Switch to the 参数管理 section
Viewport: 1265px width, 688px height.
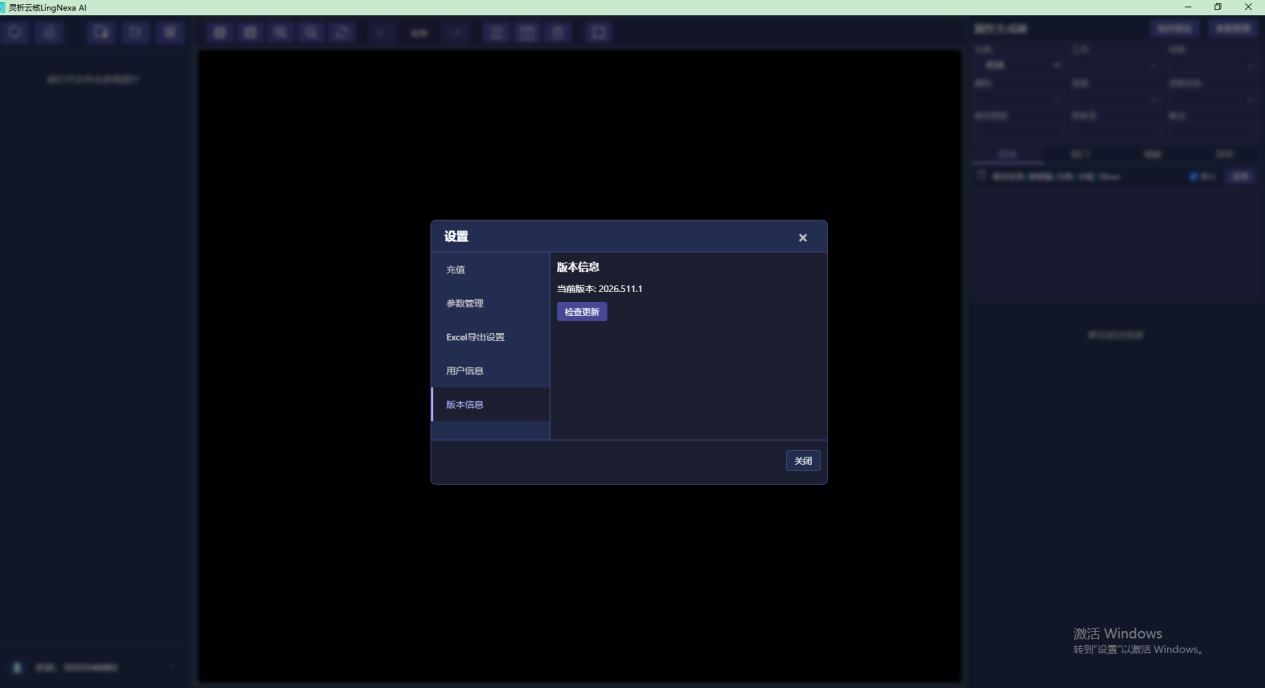click(x=490, y=303)
